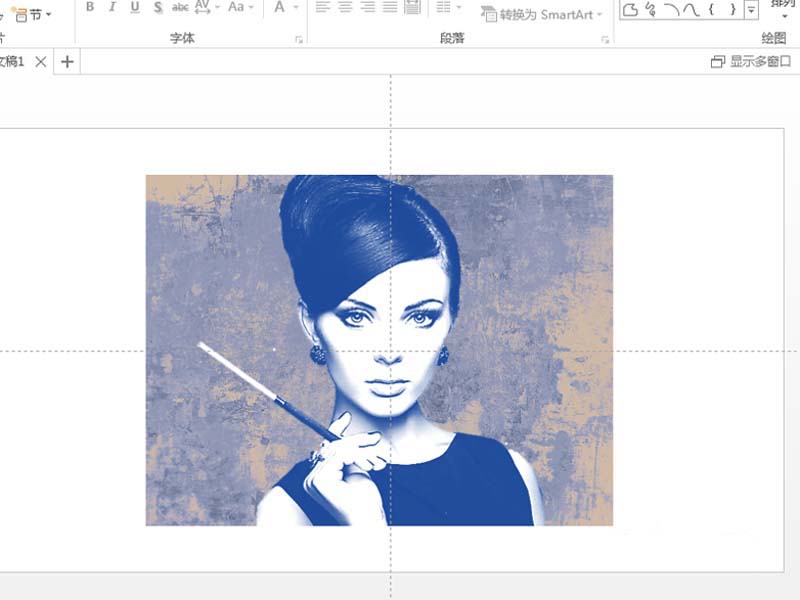Open the 排列 arrange dropdown
Viewport: 800px width, 600px height.
click(x=784, y=9)
